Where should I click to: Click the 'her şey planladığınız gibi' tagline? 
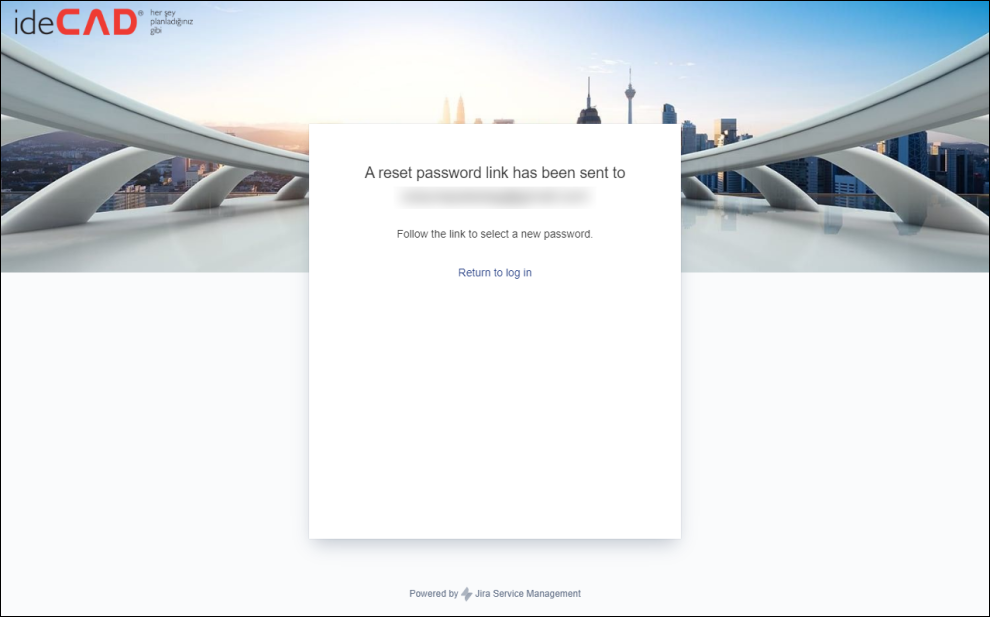click(x=171, y=21)
